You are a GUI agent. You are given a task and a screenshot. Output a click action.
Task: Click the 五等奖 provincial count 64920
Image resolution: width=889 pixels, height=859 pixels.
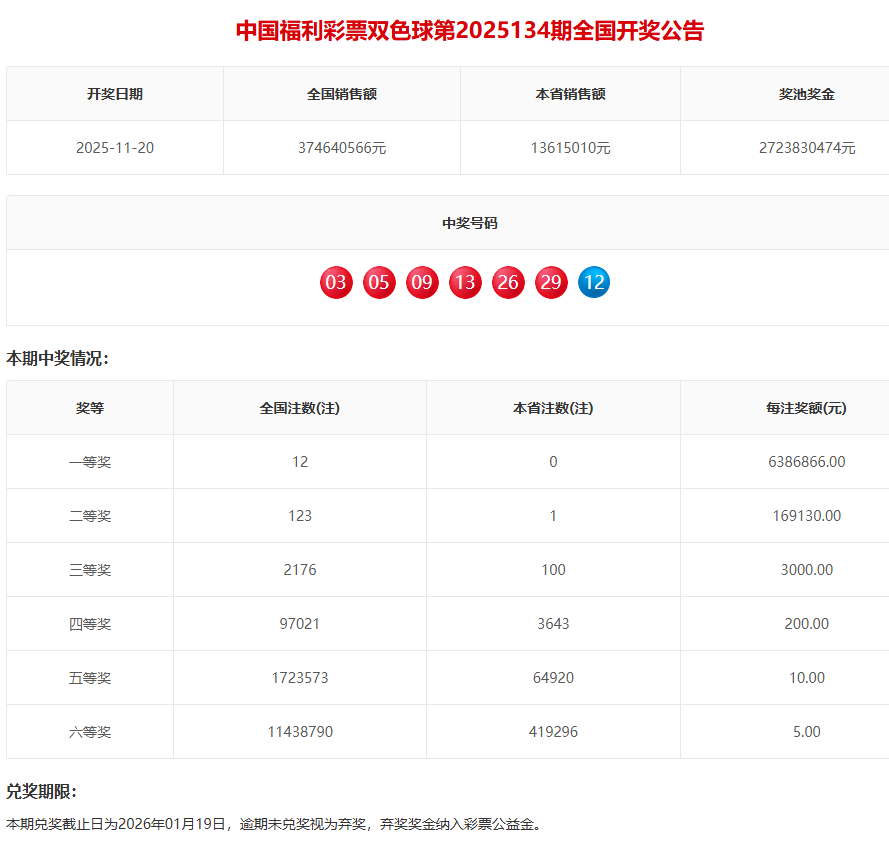553,678
